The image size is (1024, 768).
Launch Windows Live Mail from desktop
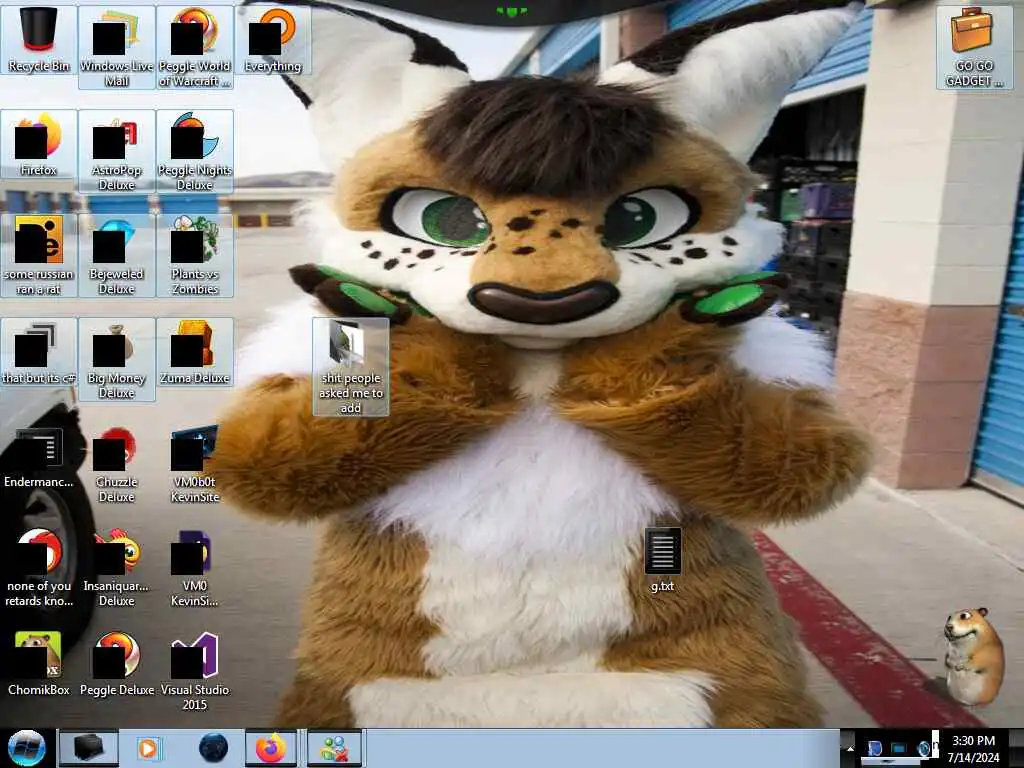pyautogui.click(x=116, y=47)
